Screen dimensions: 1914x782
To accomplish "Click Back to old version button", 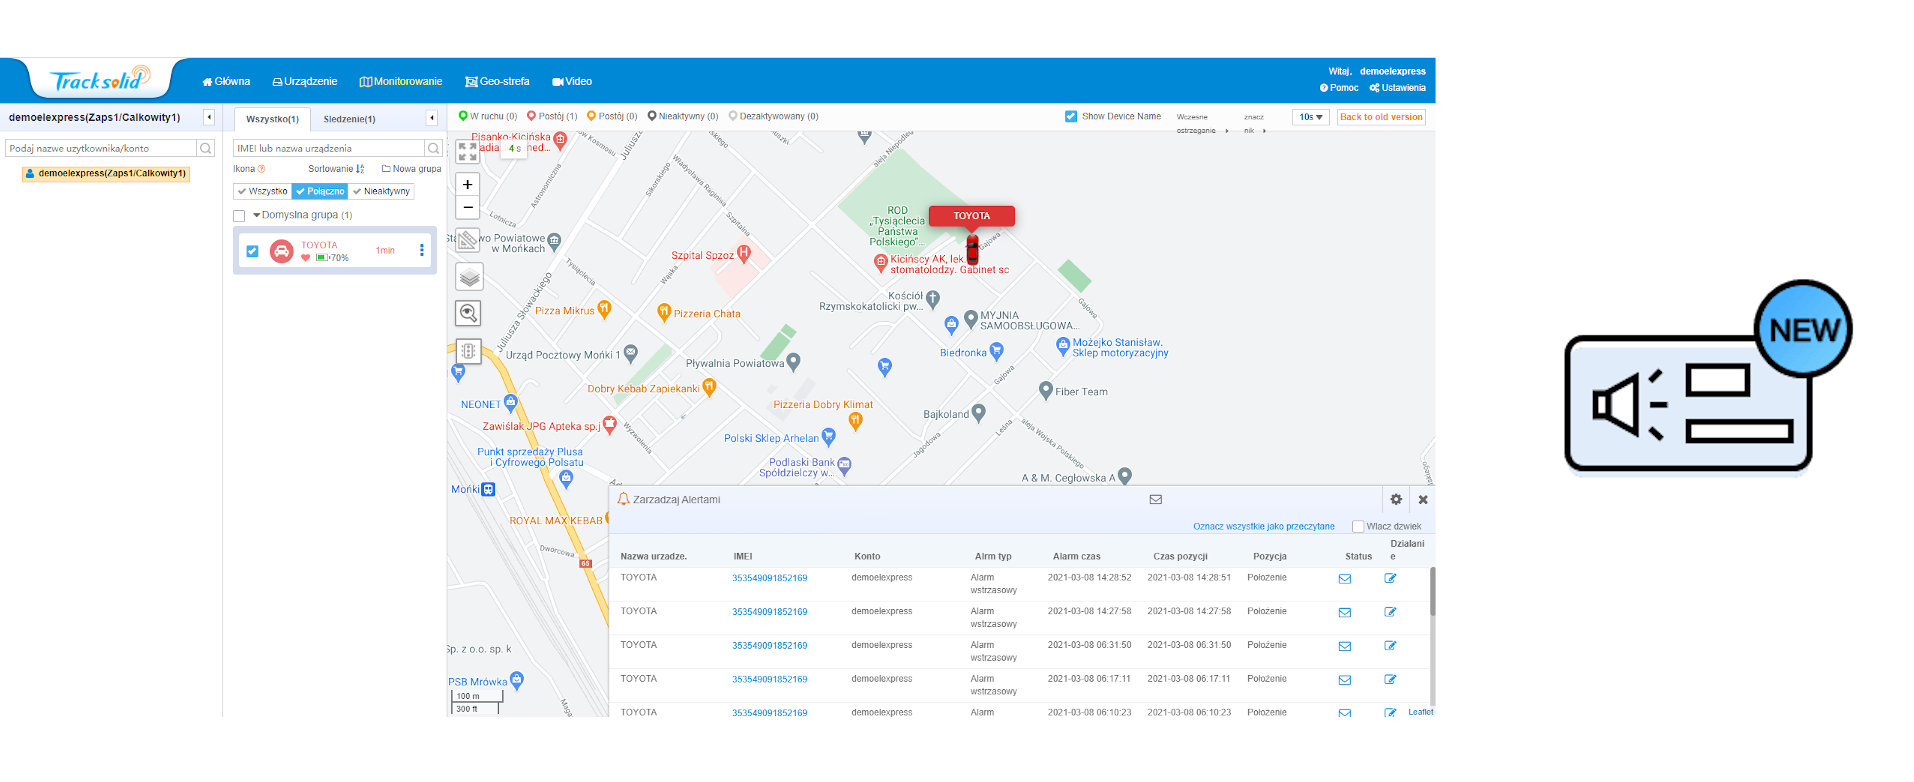I will pos(1381,117).
